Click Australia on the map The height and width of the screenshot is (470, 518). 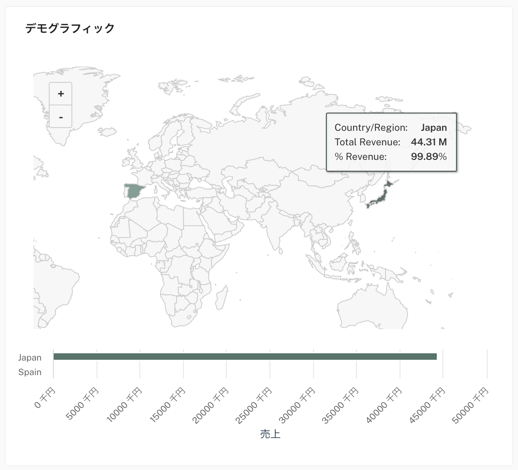372,307
